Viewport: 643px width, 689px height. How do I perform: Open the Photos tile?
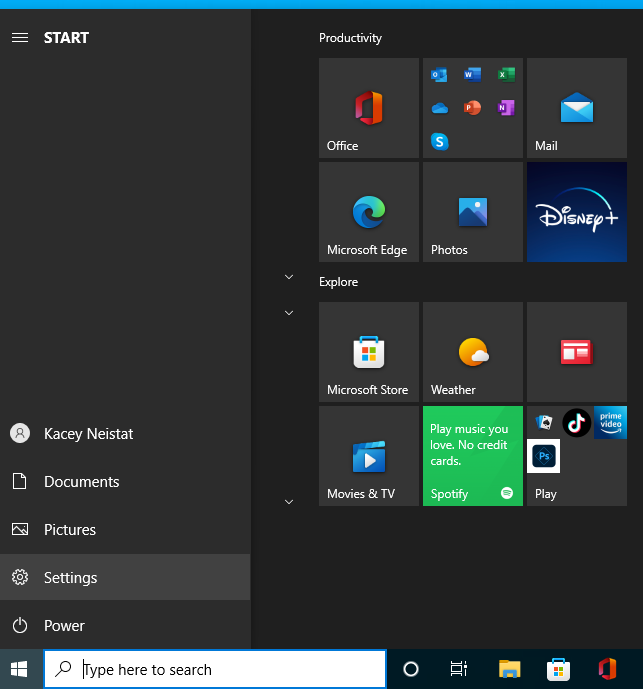pyautogui.click(x=473, y=212)
